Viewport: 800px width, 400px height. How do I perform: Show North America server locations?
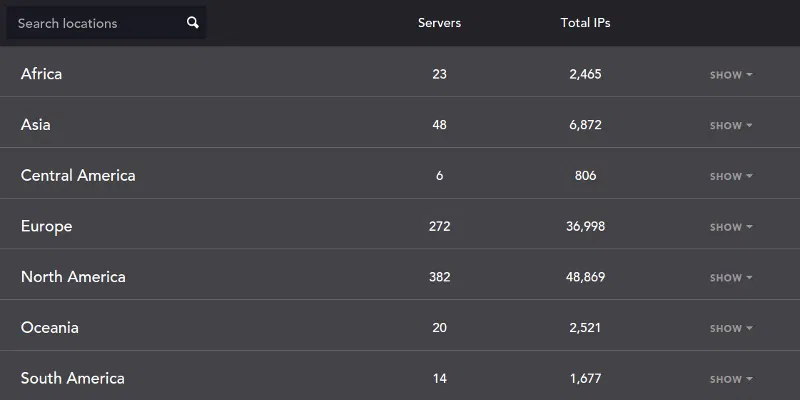(x=731, y=278)
